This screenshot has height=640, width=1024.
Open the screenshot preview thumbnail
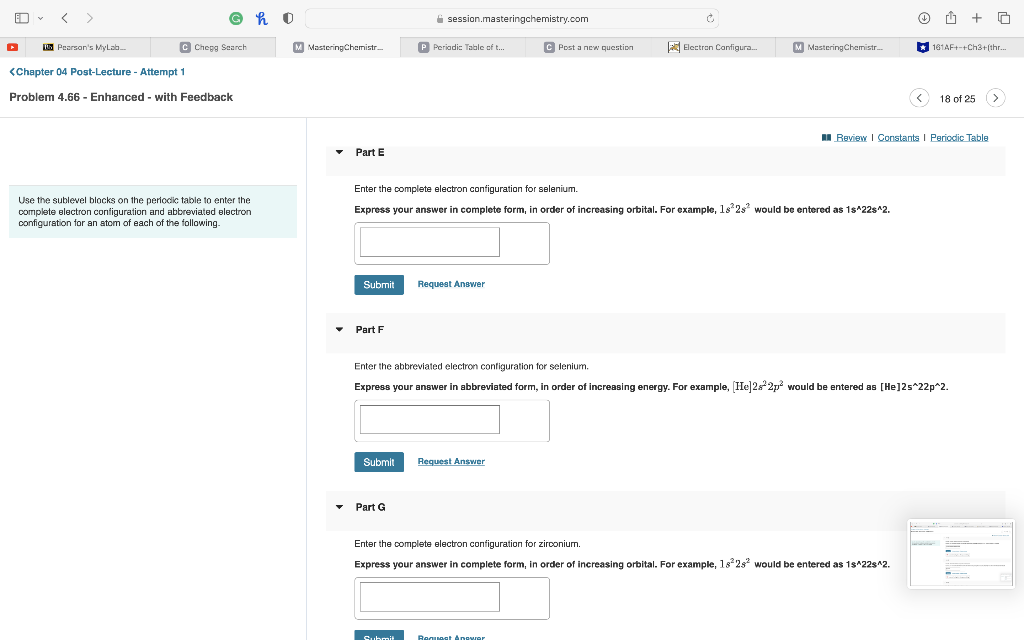click(961, 554)
